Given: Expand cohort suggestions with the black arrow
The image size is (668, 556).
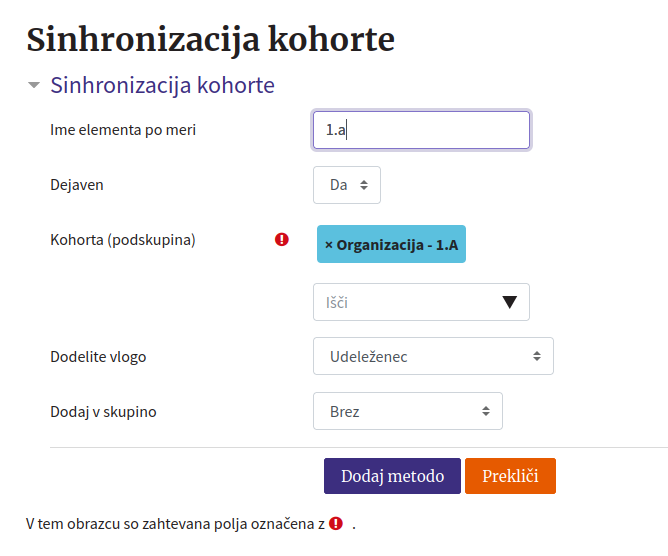Looking at the screenshot, I should [510, 302].
